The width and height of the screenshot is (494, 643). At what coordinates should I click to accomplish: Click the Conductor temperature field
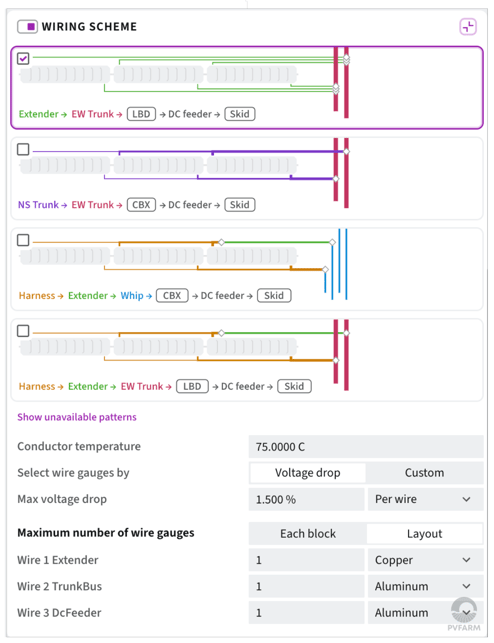tap(366, 447)
